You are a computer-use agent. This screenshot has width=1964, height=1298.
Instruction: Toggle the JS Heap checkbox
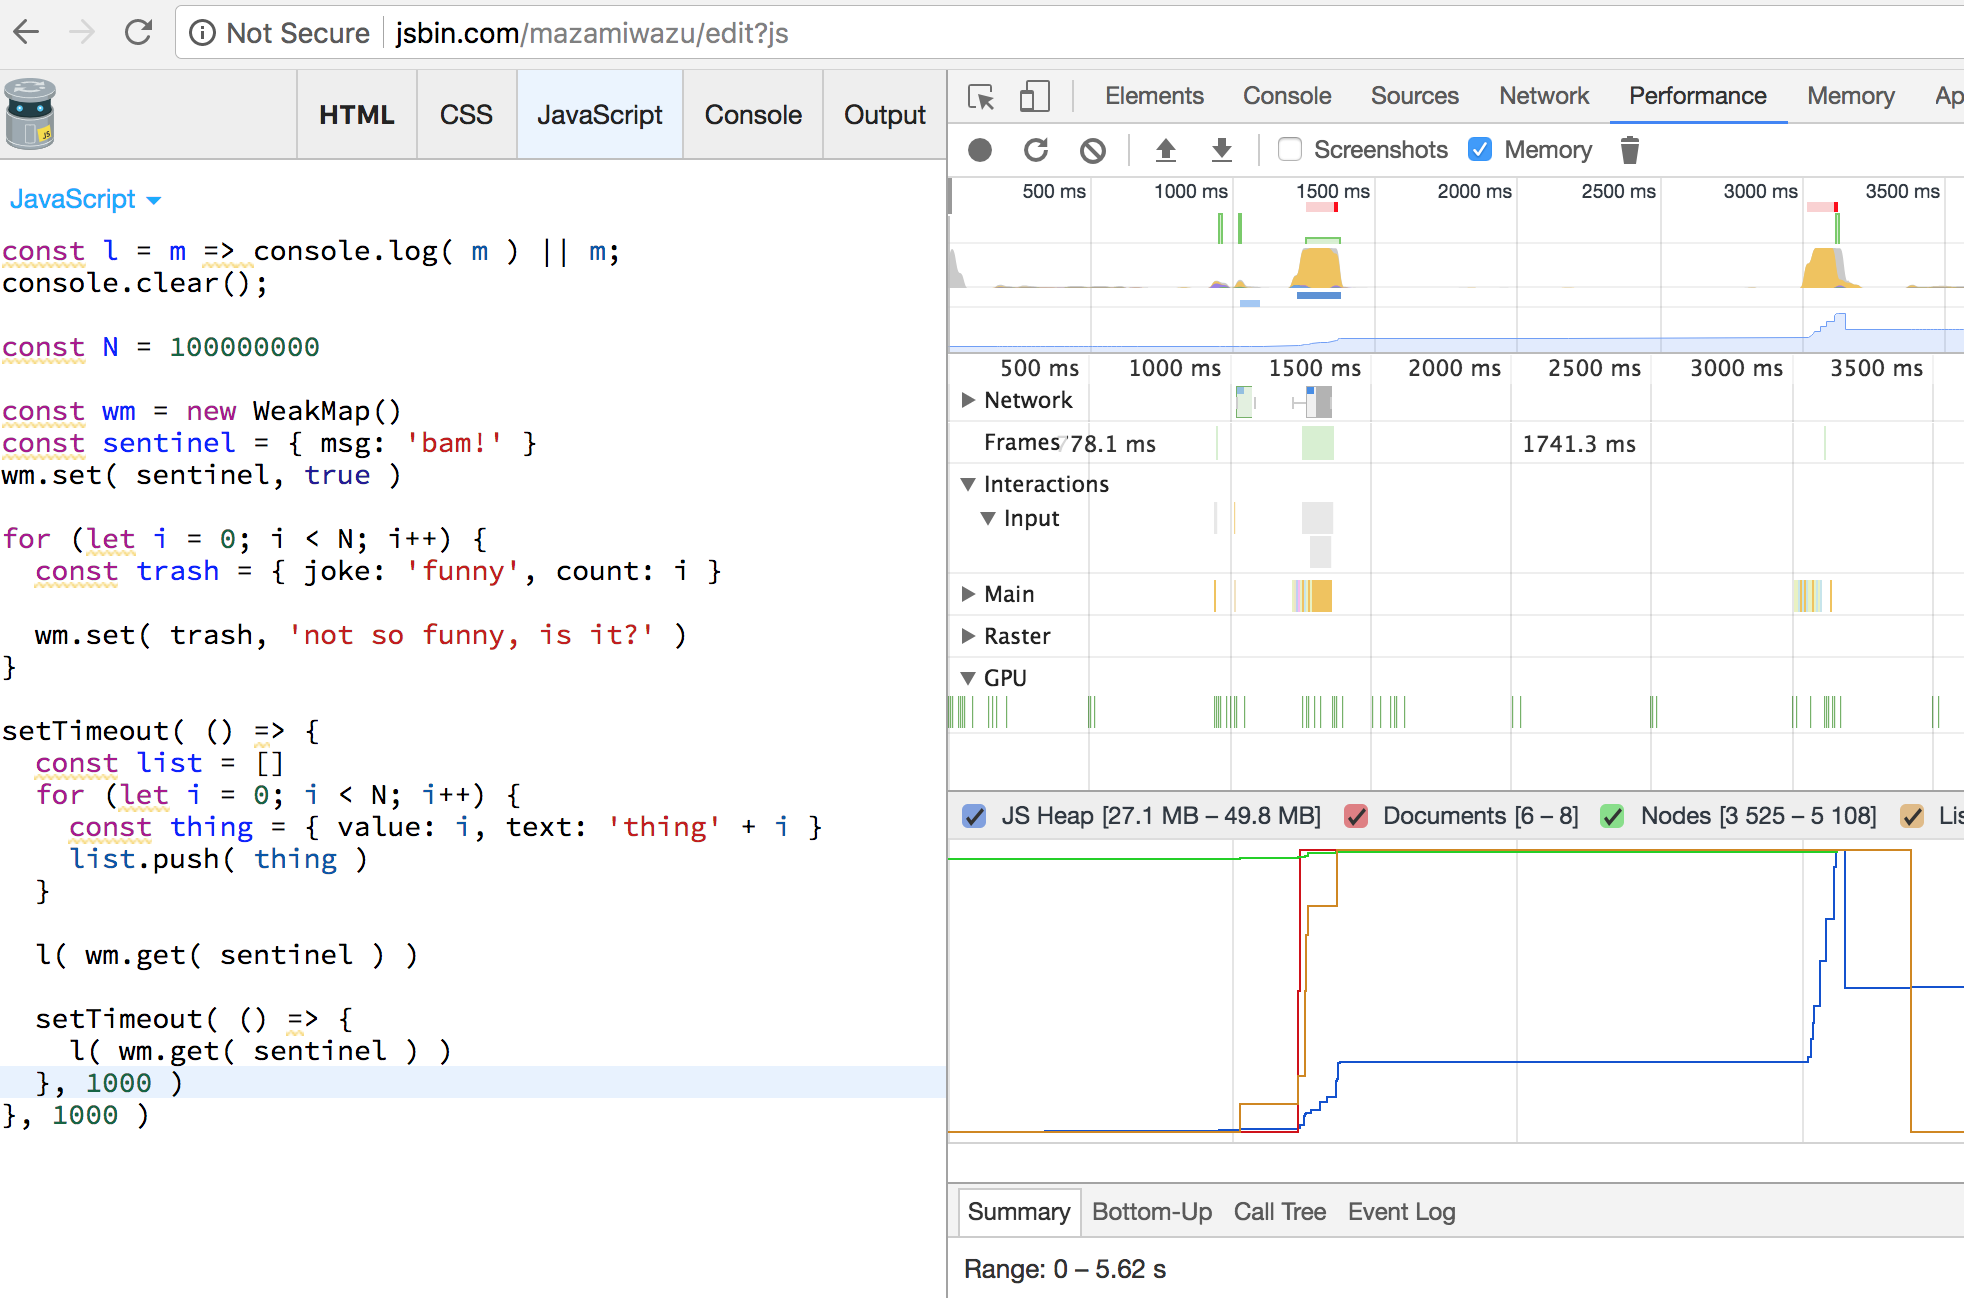(974, 816)
